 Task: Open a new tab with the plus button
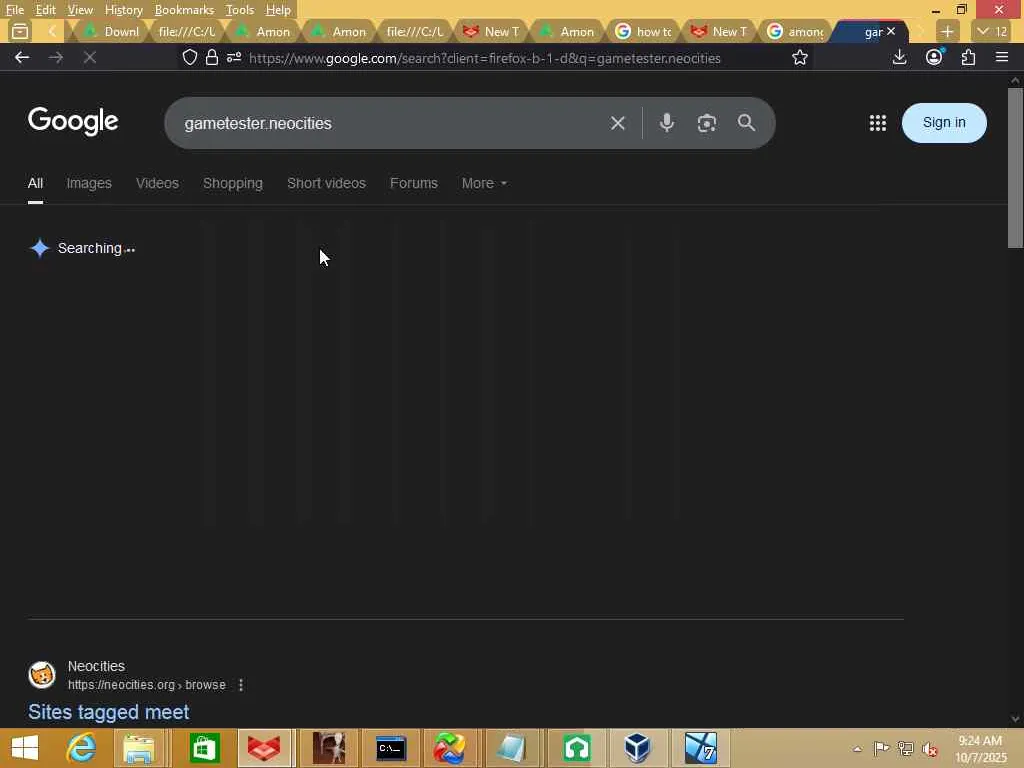(x=947, y=31)
